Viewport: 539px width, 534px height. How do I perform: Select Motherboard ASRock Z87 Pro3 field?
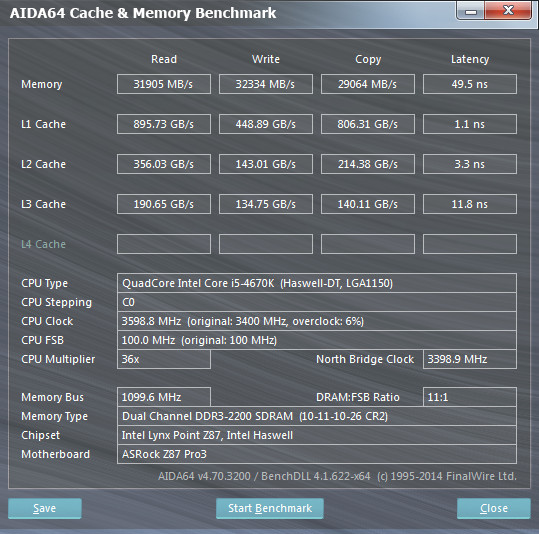tap(317, 454)
